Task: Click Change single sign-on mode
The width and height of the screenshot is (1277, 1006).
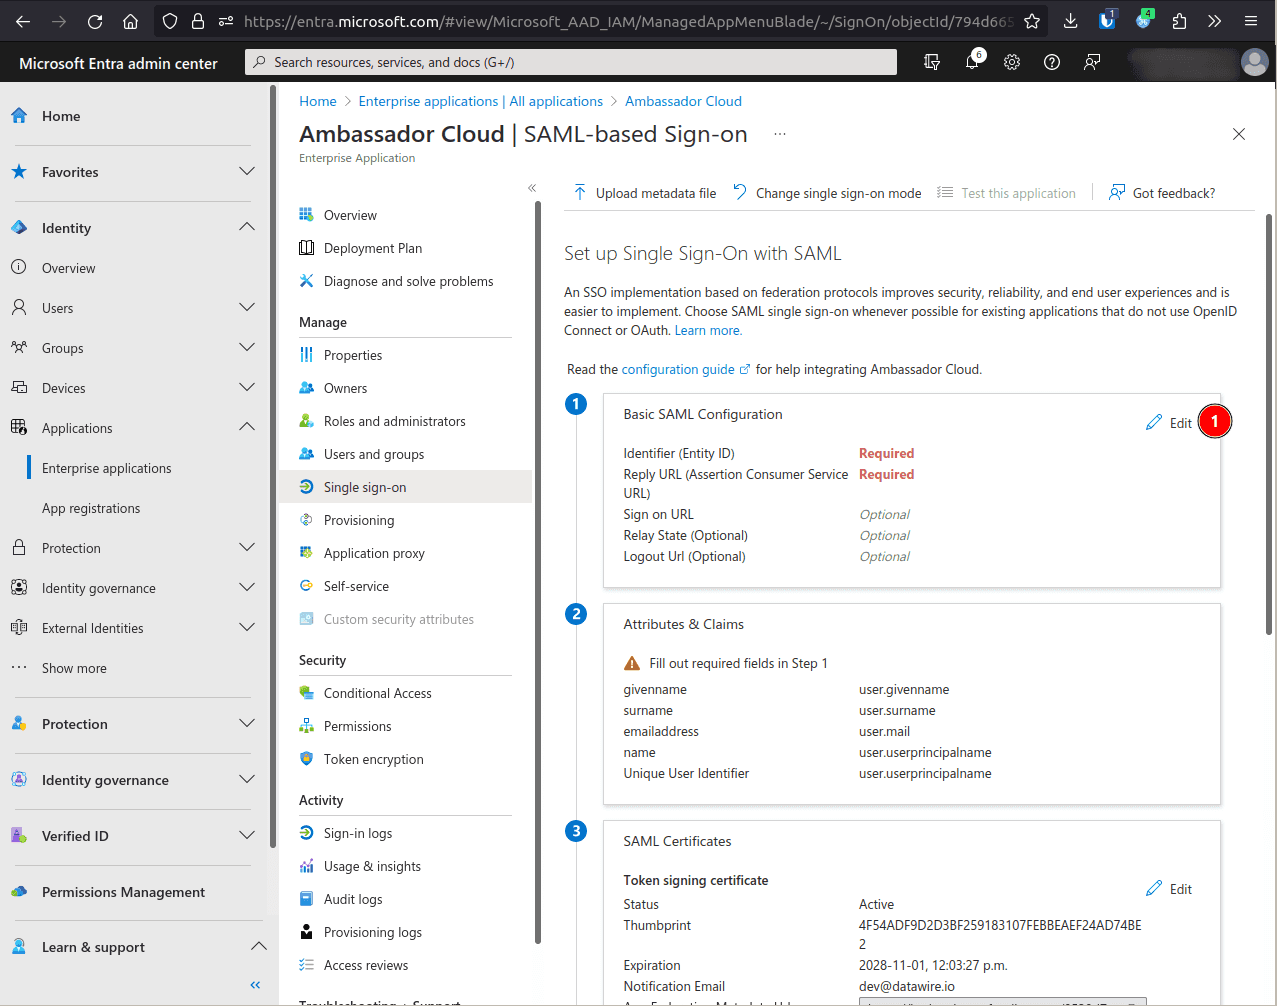Action: click(827, 193)
